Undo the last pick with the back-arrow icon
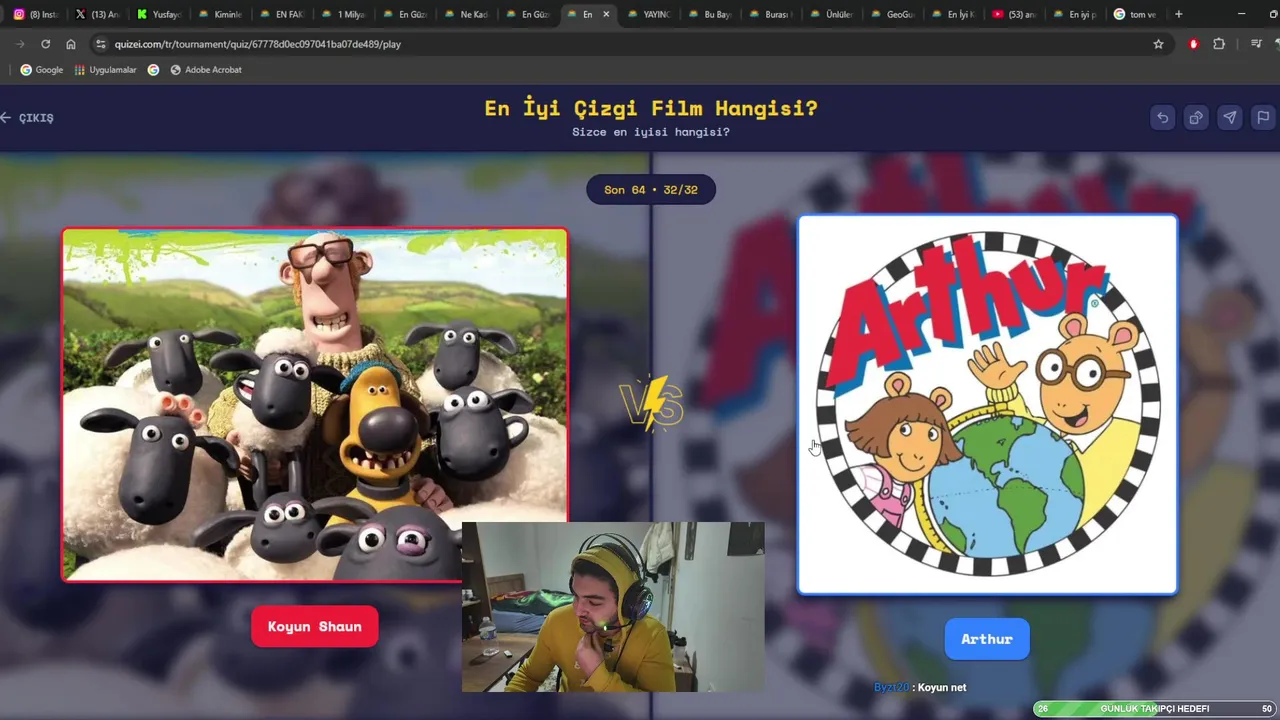Viewport: 1280px width, 720px height. pos(1162,117)
